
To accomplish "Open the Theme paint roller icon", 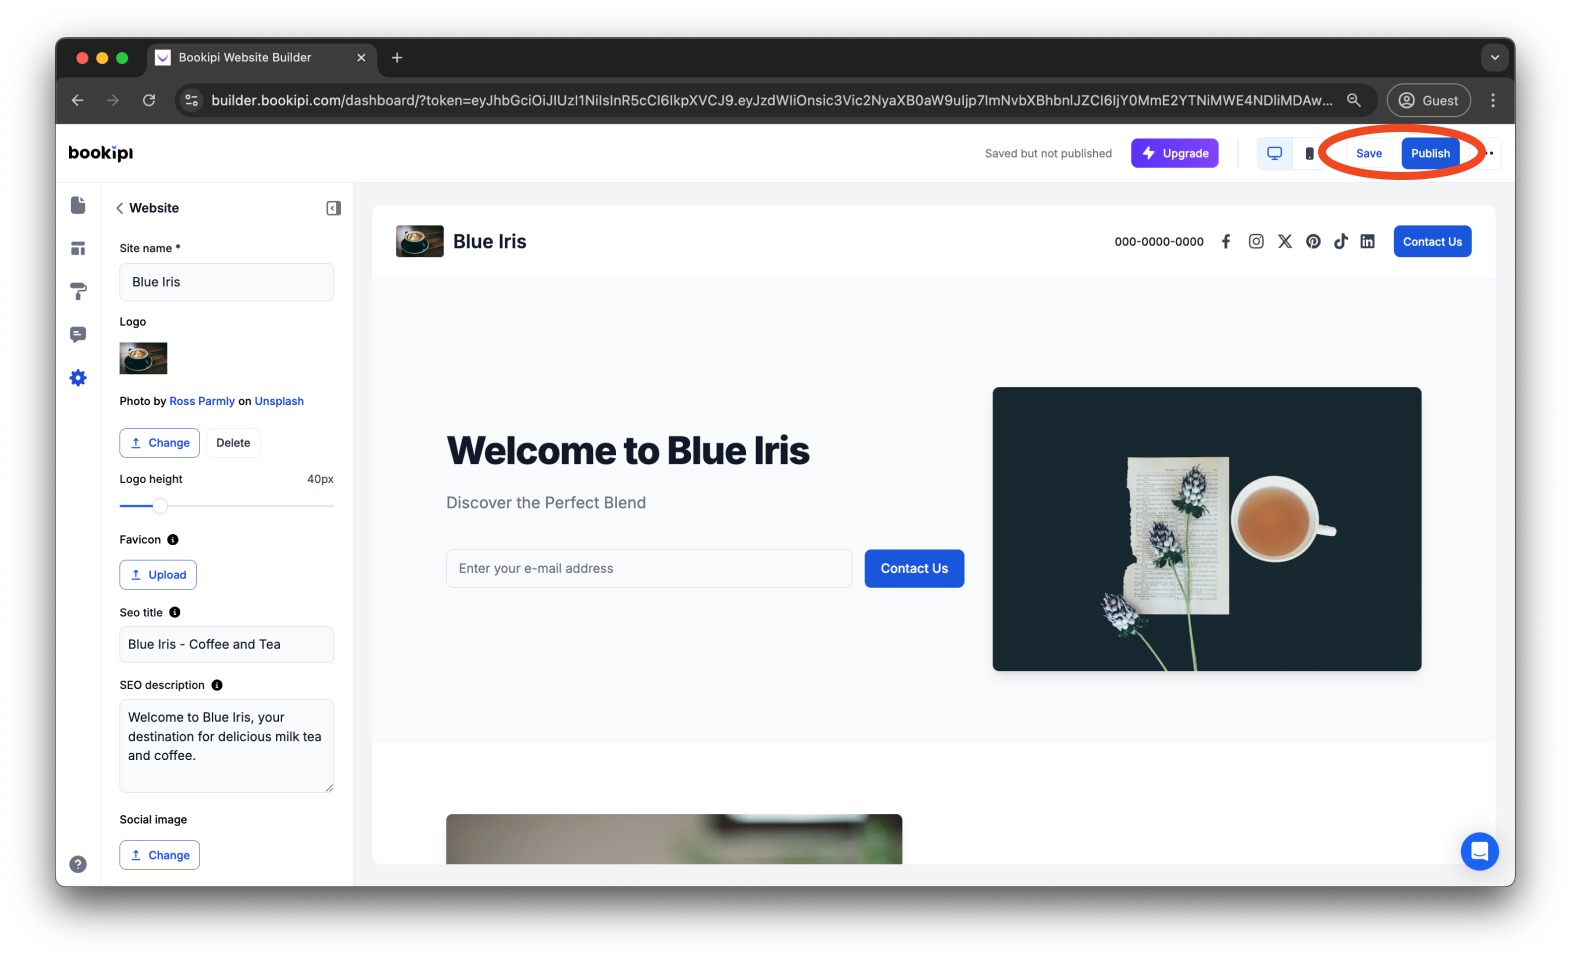I will 78,292.
